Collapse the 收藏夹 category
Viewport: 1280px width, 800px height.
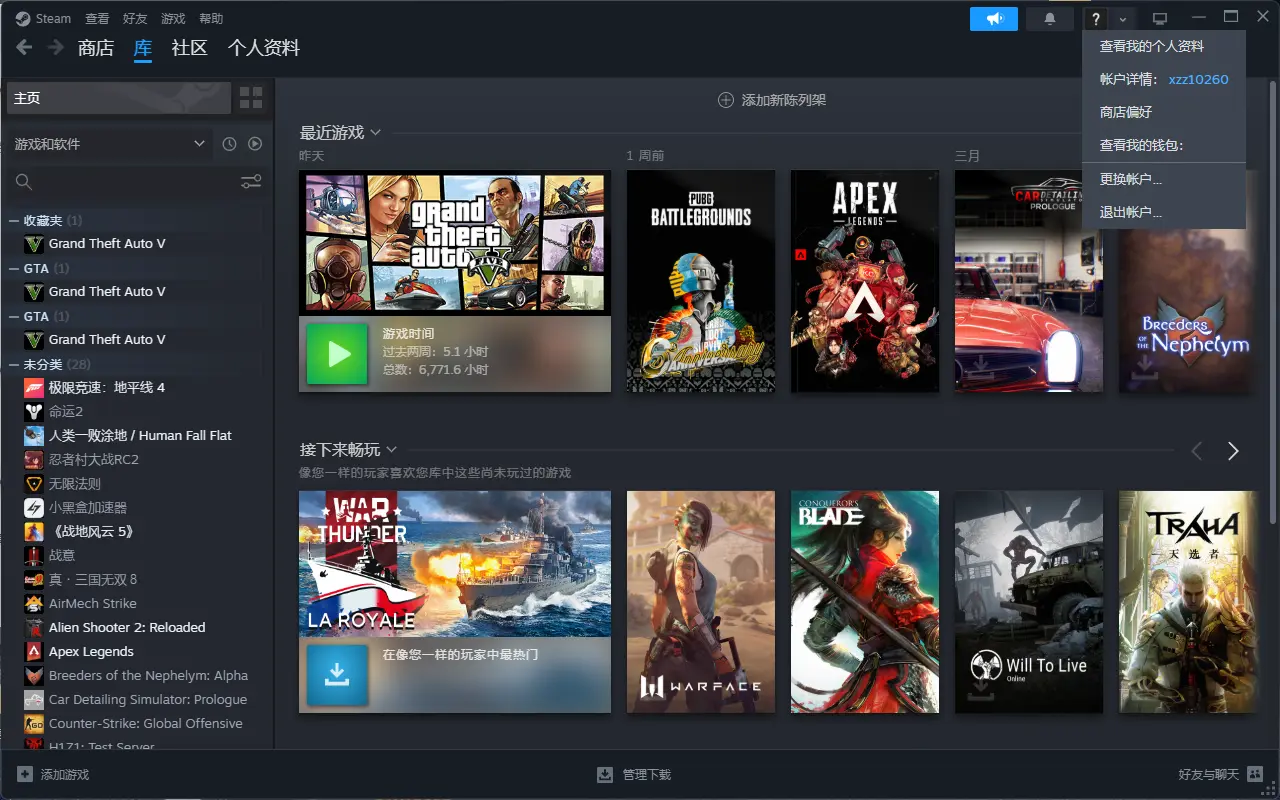pos(14,220)
